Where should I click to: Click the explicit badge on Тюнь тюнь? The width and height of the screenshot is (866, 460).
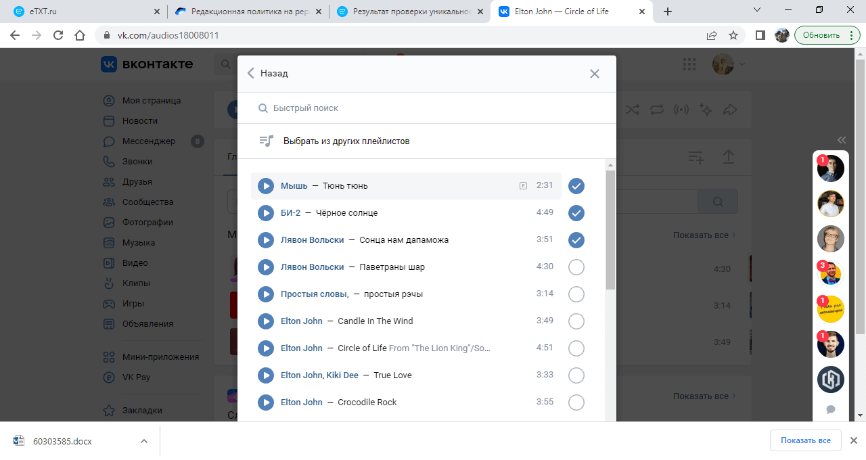[x=522, y=186]
